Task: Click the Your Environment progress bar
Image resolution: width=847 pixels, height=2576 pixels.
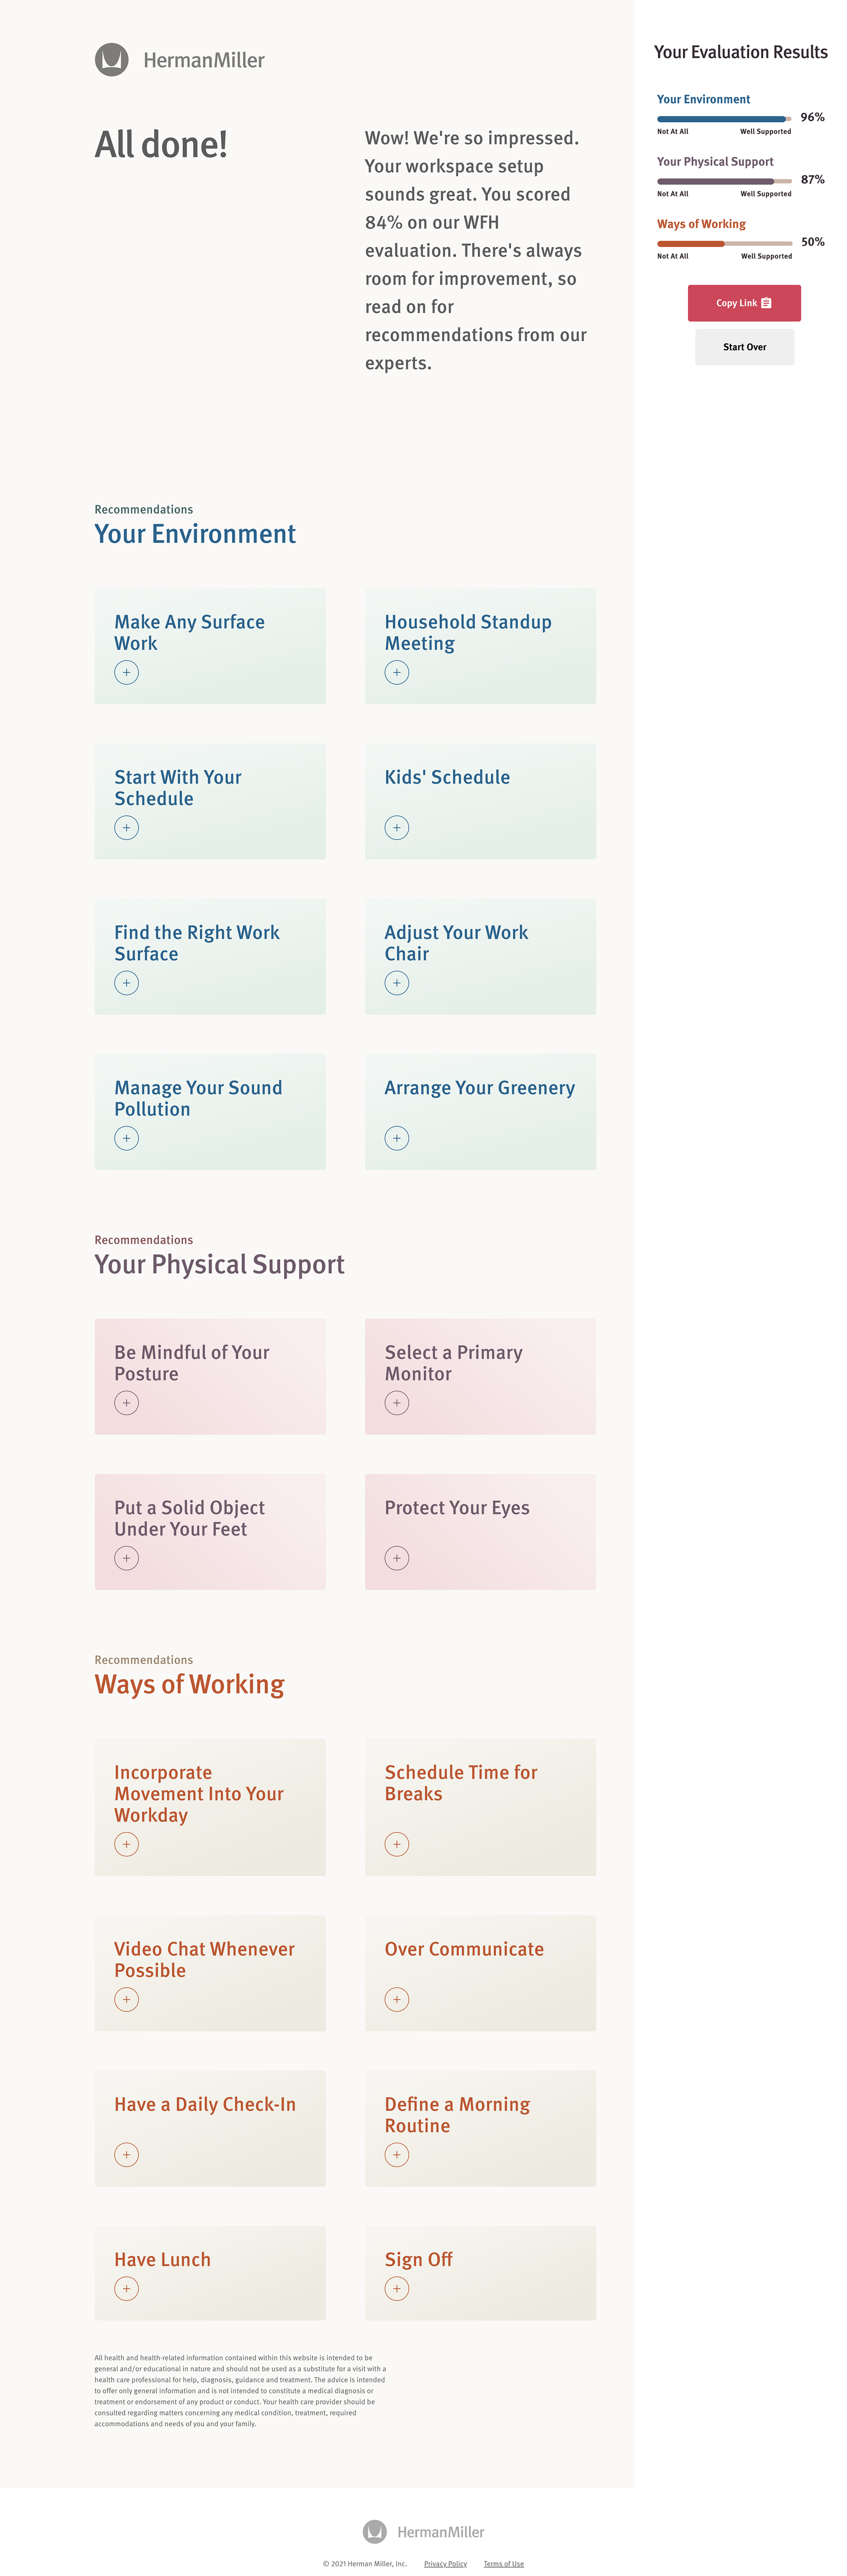Action: coord(724,119)
